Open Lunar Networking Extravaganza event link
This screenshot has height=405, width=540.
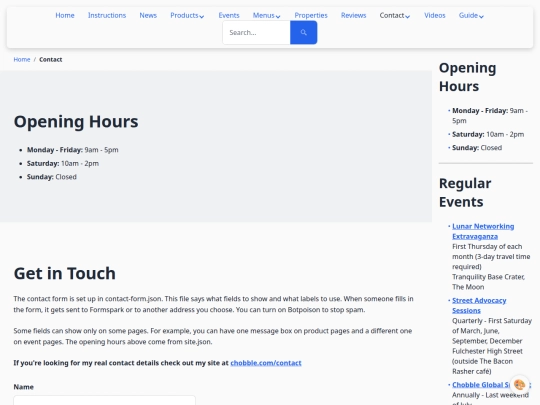click(483, 231)
